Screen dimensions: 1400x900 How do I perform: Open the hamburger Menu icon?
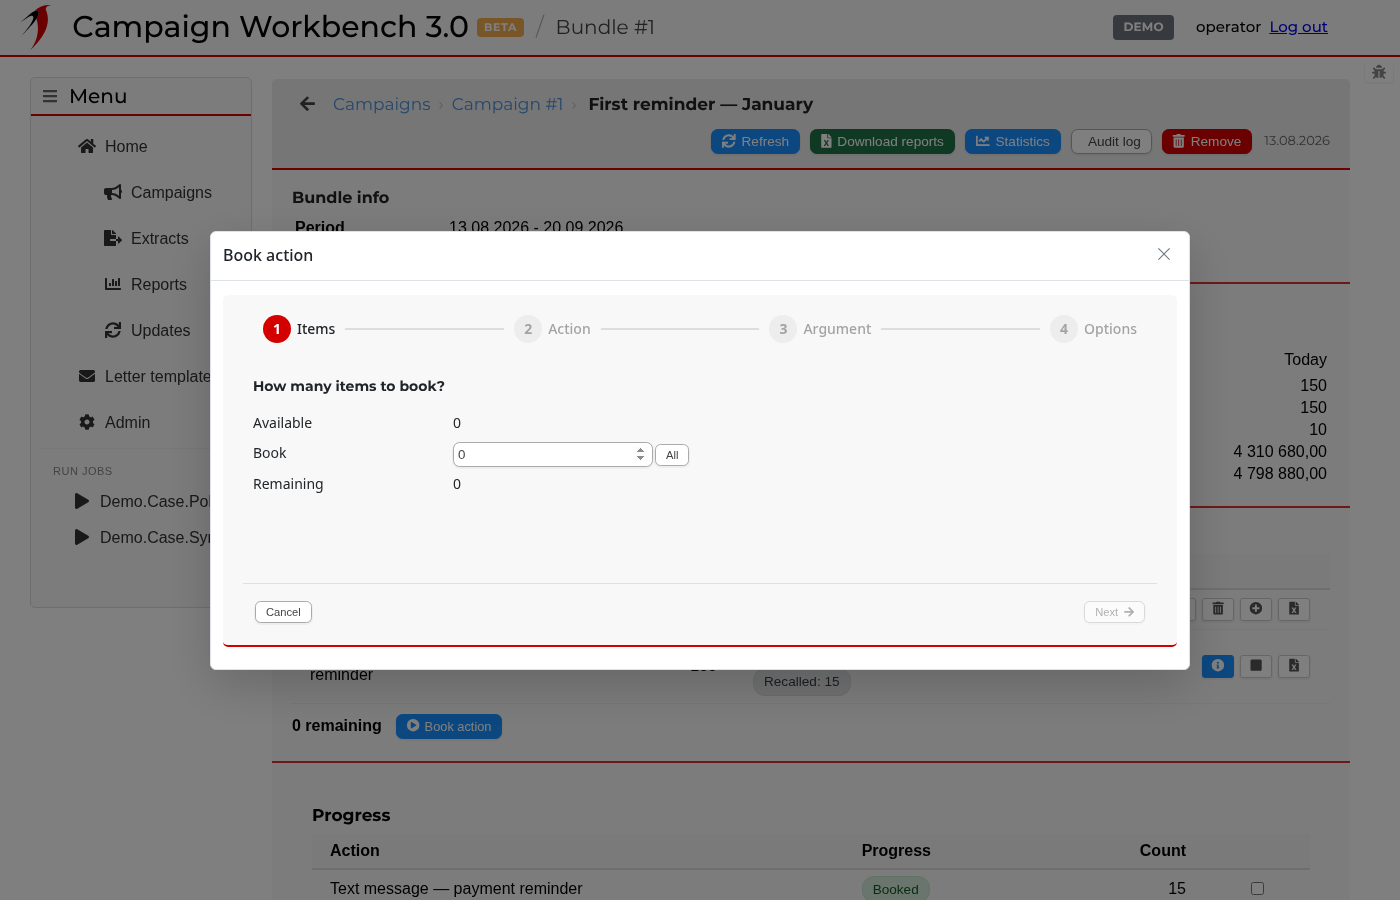50,96
